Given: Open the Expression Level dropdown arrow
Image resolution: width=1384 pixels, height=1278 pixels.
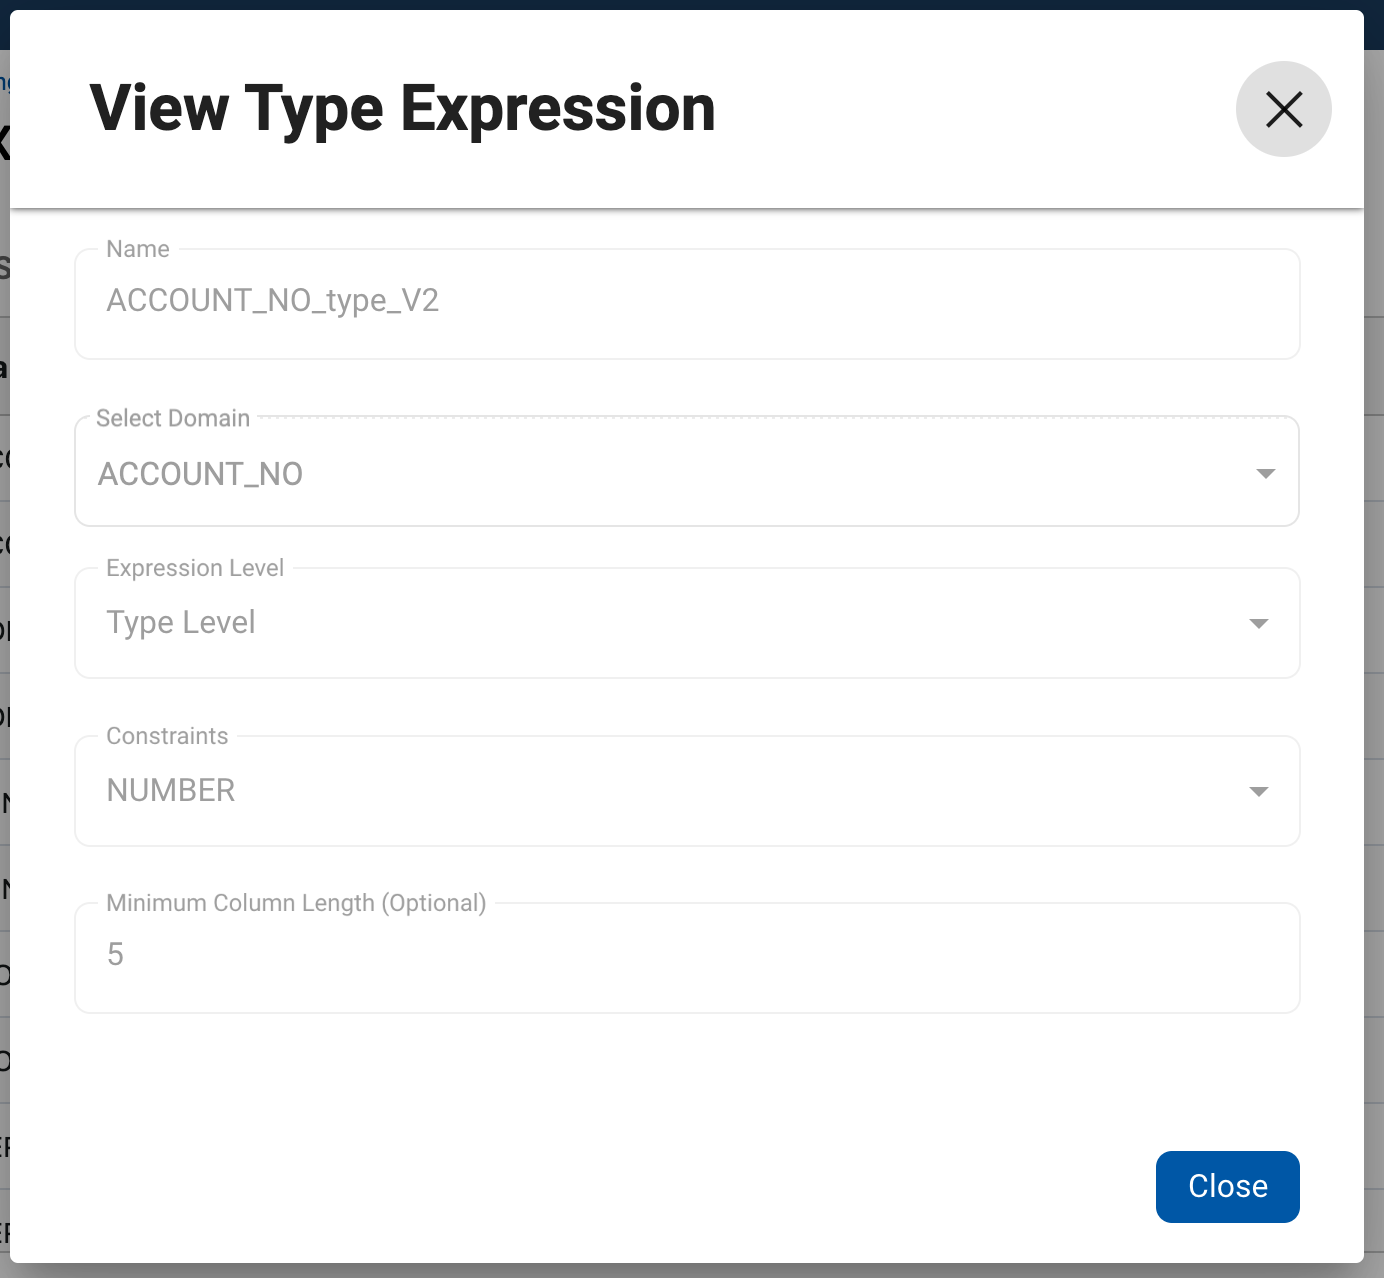Looking at the screenshot, I should [1258, 623].
